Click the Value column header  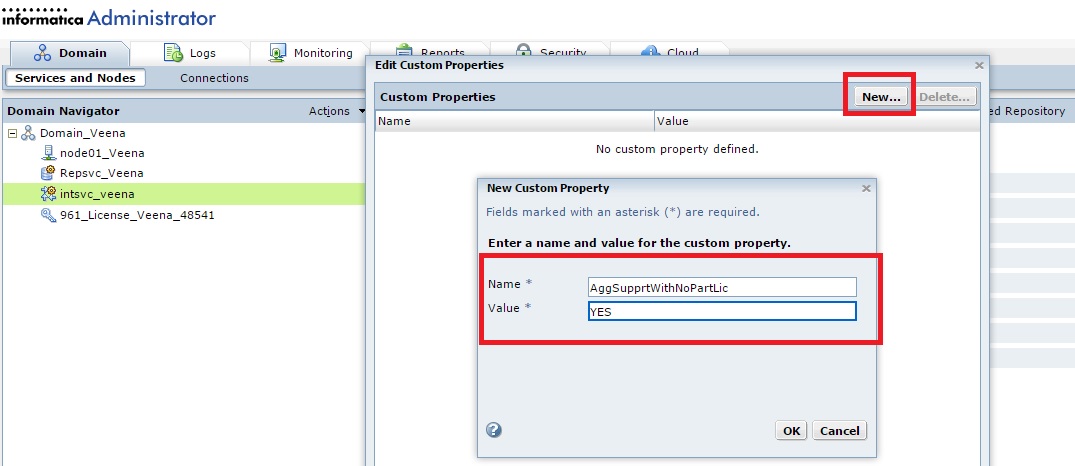click(817, 121)
